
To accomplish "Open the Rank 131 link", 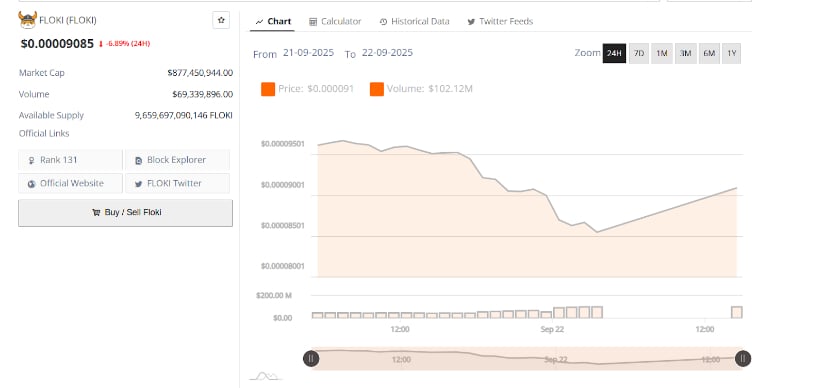I will click(x=70, y=160).
